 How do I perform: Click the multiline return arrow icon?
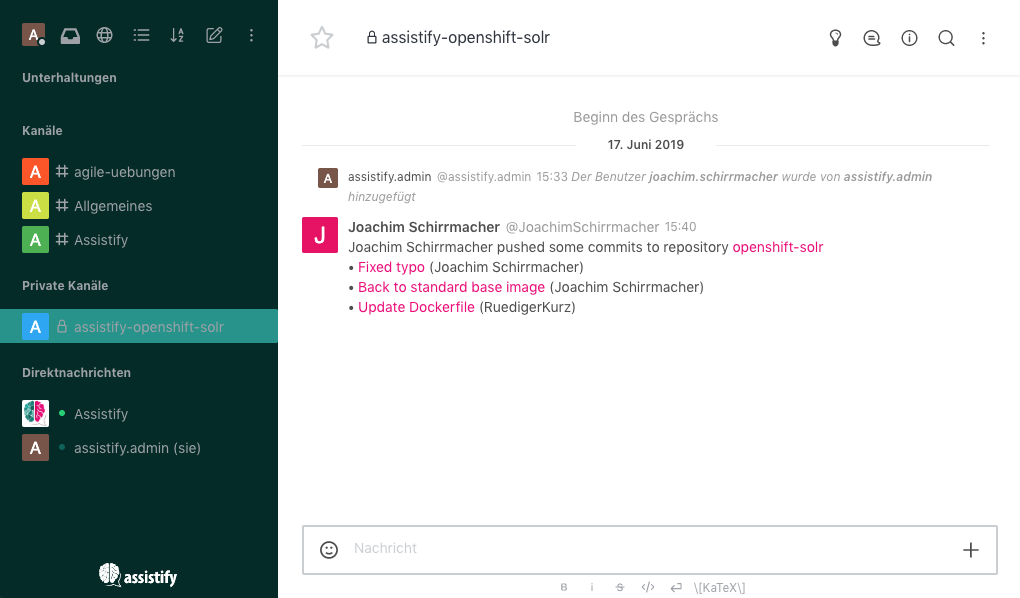click(677, 587)
